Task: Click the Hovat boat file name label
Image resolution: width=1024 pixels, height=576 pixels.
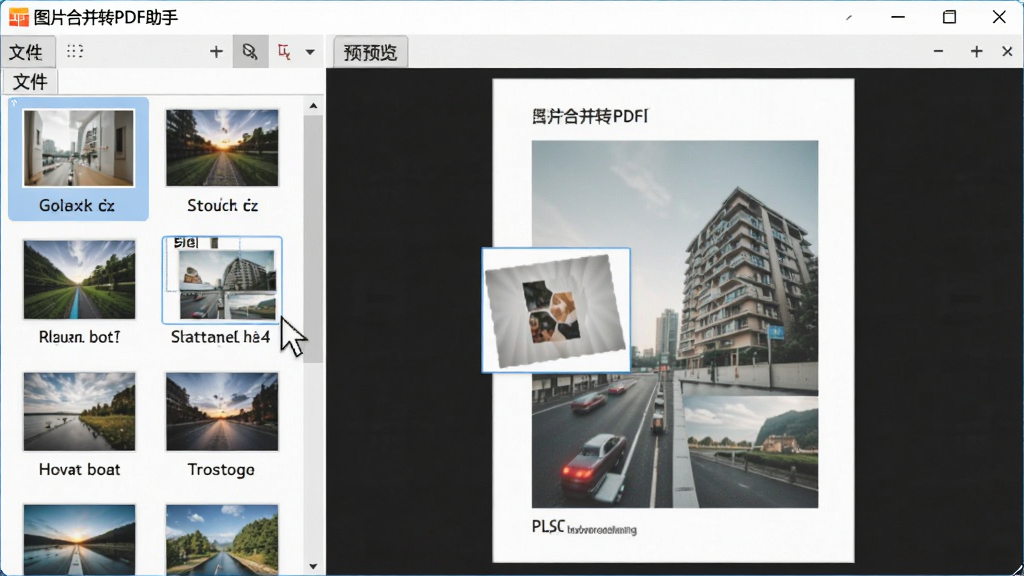Action: point(79,470)
